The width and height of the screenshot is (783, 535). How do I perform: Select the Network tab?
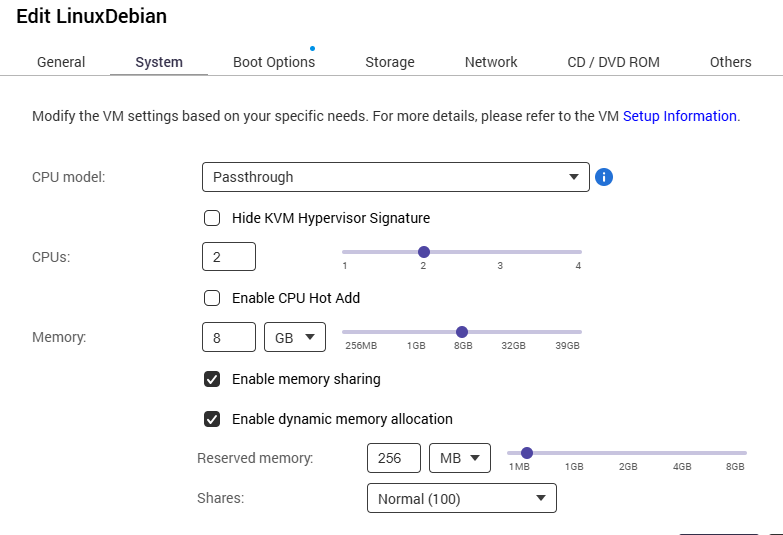pyautogui.click(x=491, y=62)
